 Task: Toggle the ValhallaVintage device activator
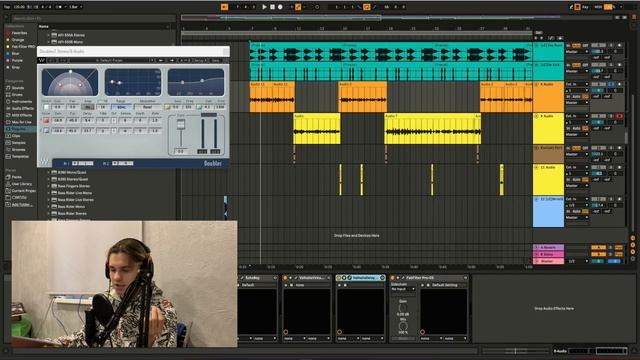point(285,278)
